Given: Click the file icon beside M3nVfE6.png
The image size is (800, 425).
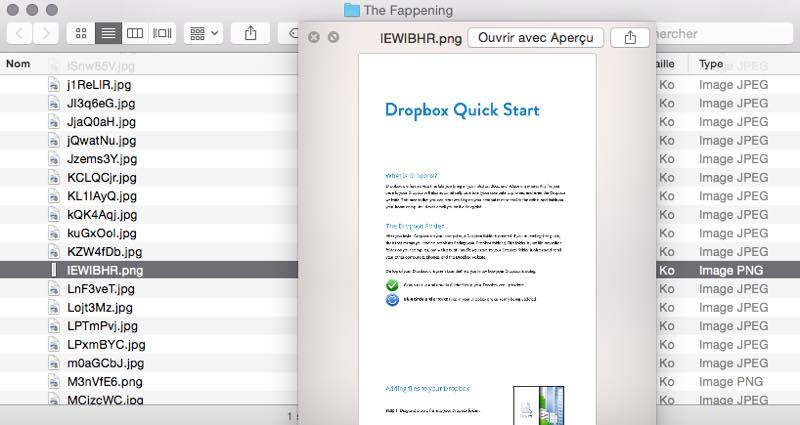Looking at the screenshot, I should click(x=54, y=382).
